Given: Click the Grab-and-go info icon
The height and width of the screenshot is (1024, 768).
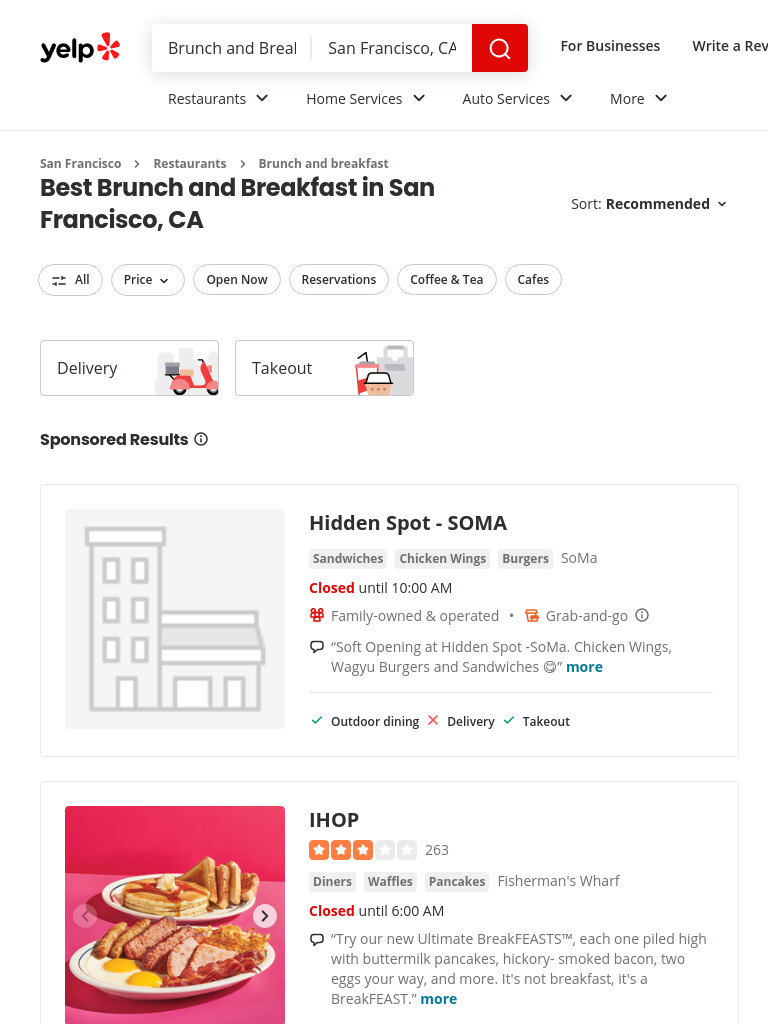Looking at the screenshot, I should [x=642, y=615].
